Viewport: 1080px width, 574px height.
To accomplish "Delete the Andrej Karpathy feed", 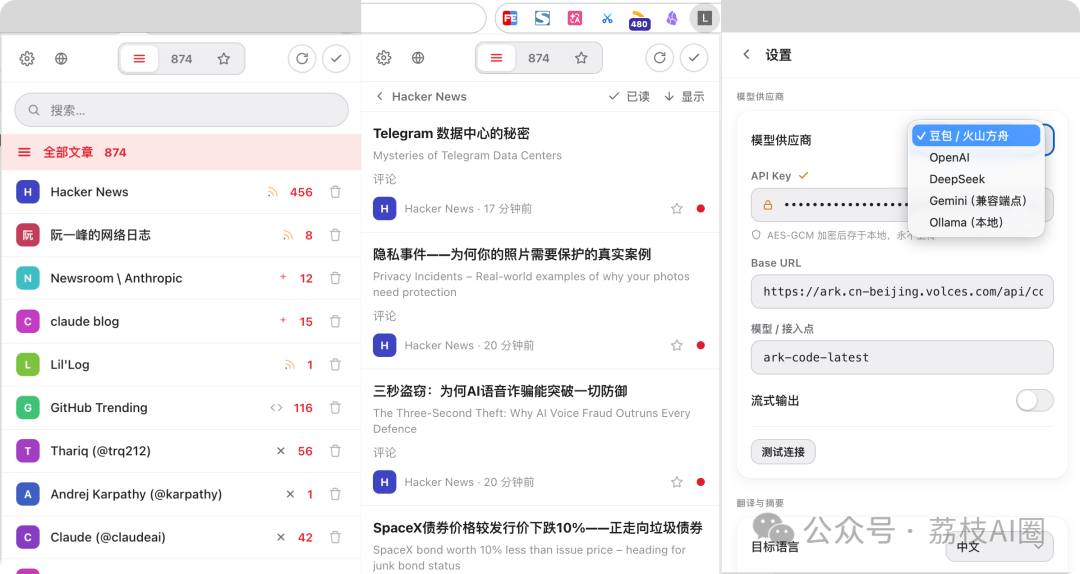I will click(x=335, y=494).
